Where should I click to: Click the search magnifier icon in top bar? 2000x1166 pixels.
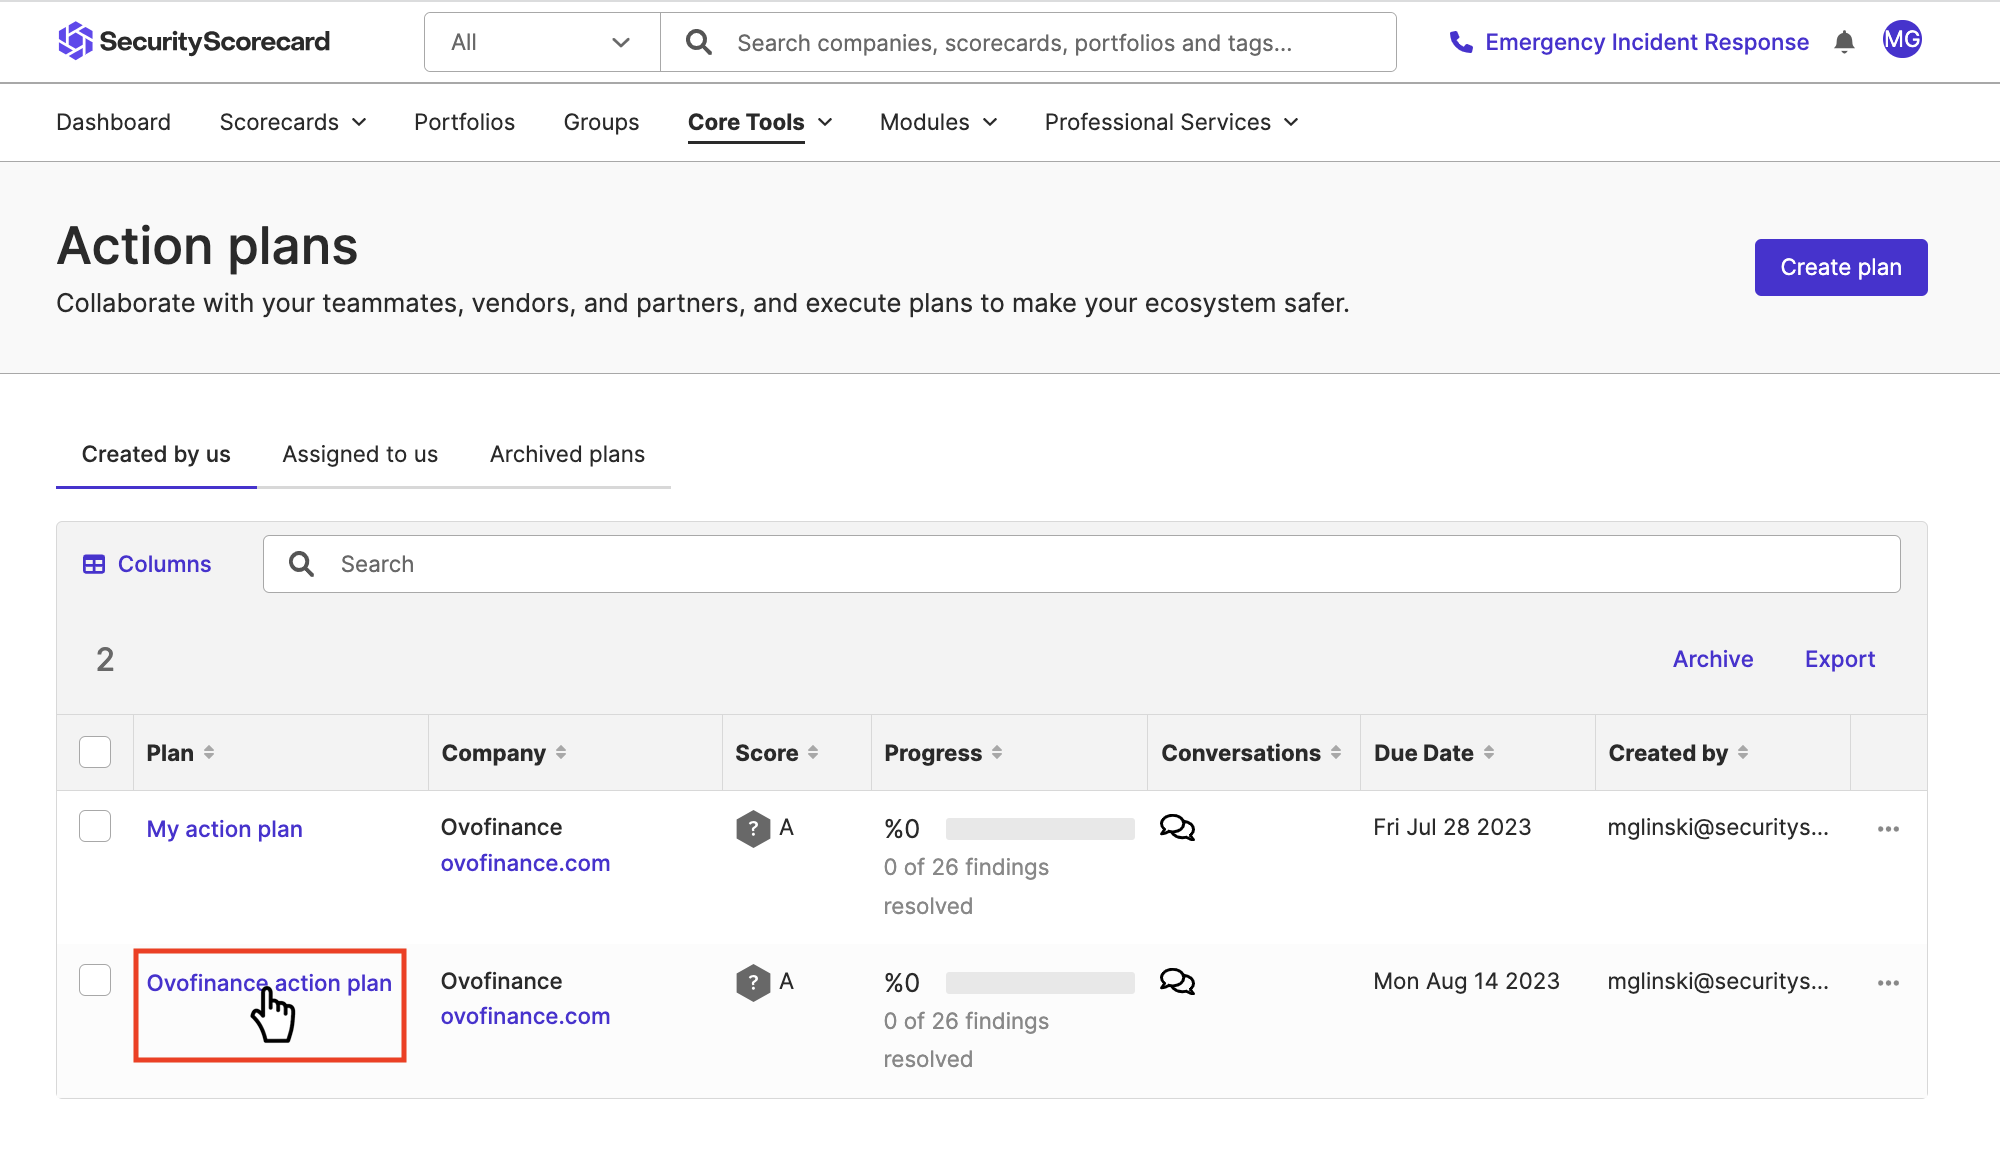click(699, 42)
